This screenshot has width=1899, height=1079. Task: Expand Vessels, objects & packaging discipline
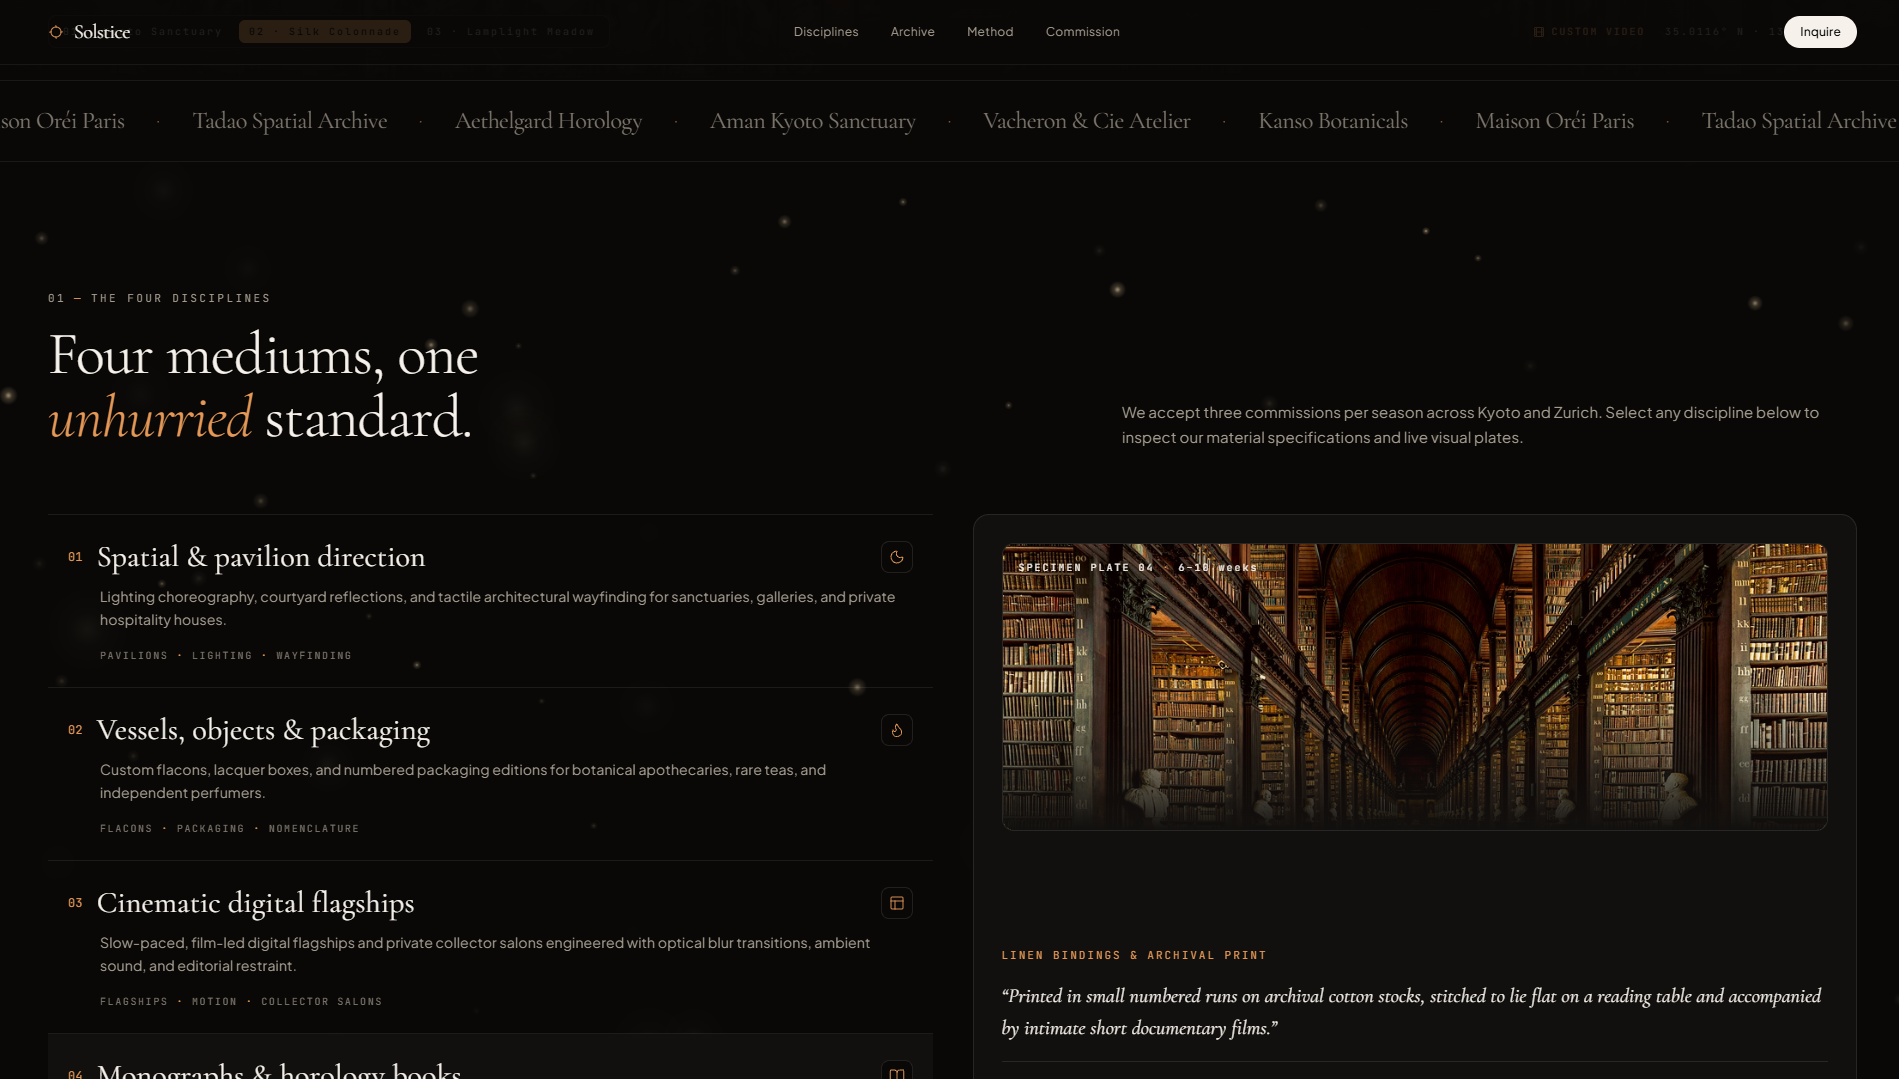click(x=490, y=774)
